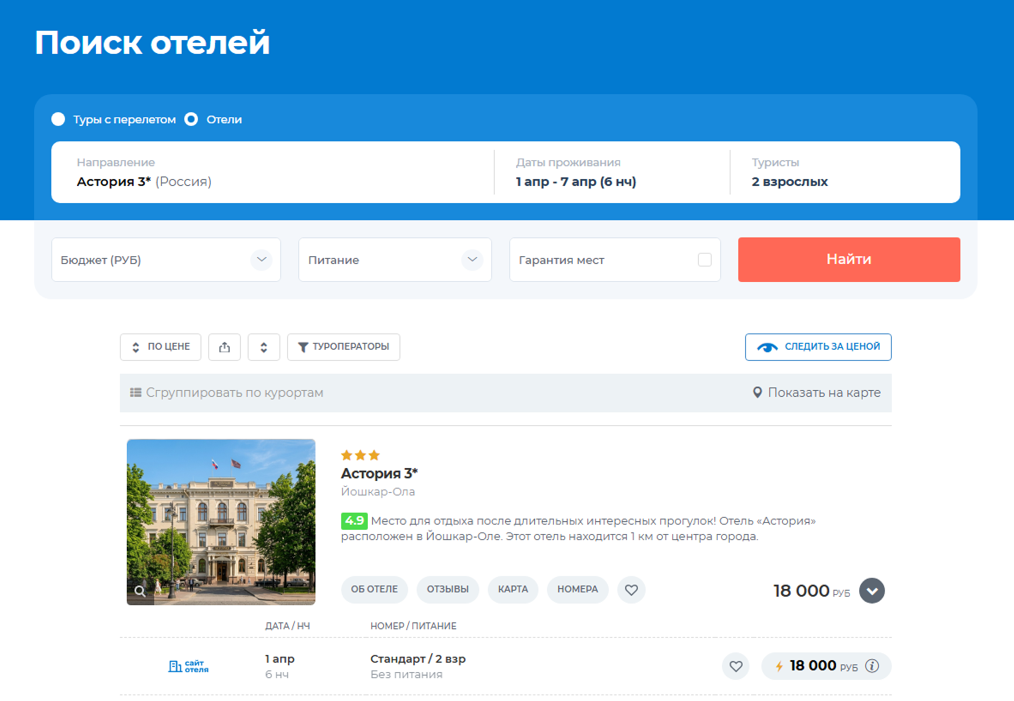Expand the Бюджет (РУБ) dropdown
Image resolution: width=1014 pixels, height=701 pixels.
(x=166, y=259)
